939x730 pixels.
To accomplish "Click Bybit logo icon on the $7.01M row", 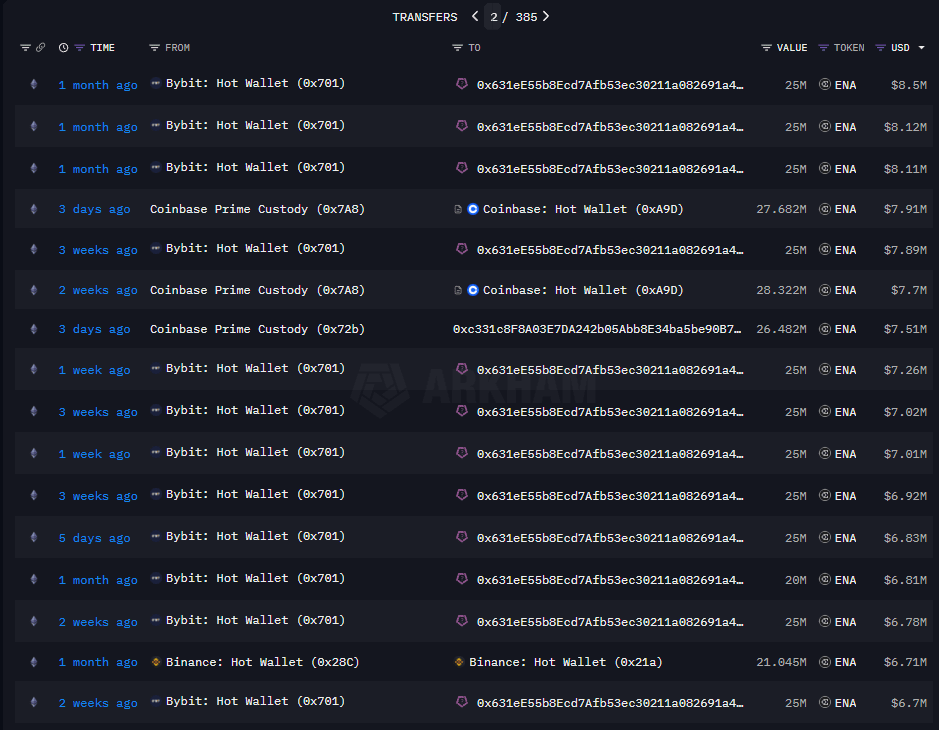I will click(x=156, y=452).
